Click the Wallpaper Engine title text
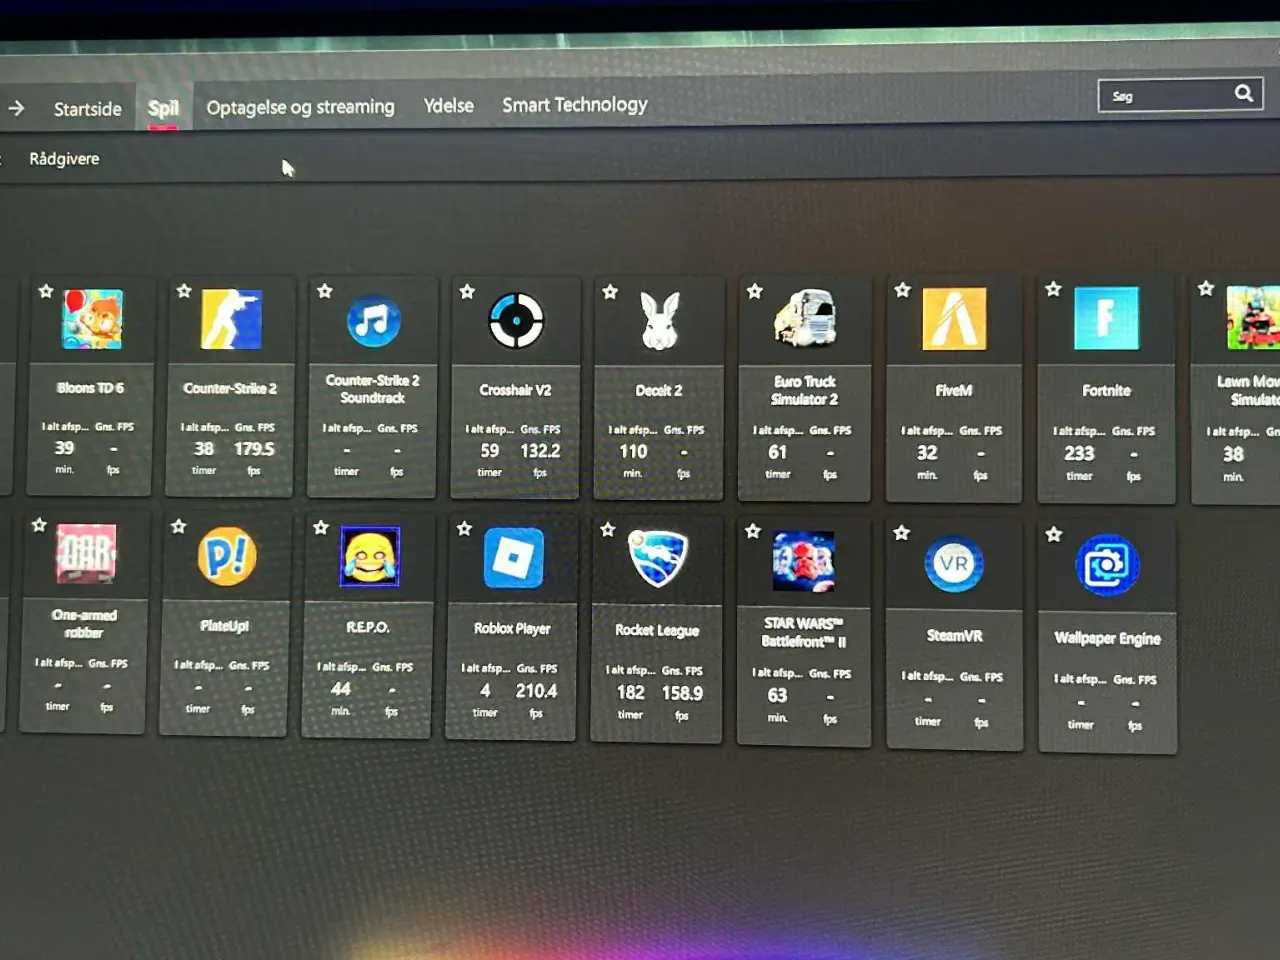The width and height of the screenshot is (1280, 960). pyautogui.click(x=1107, y=638)
